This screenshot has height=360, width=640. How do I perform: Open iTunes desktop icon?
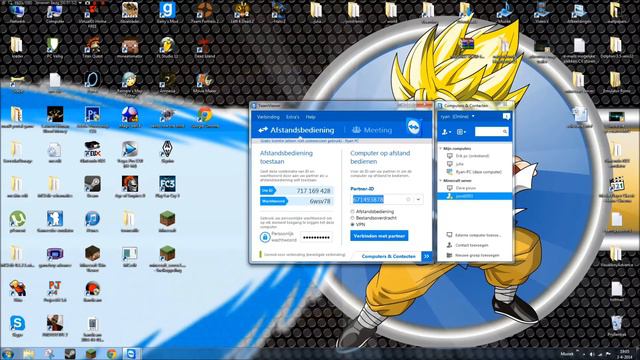click(92, 222)
